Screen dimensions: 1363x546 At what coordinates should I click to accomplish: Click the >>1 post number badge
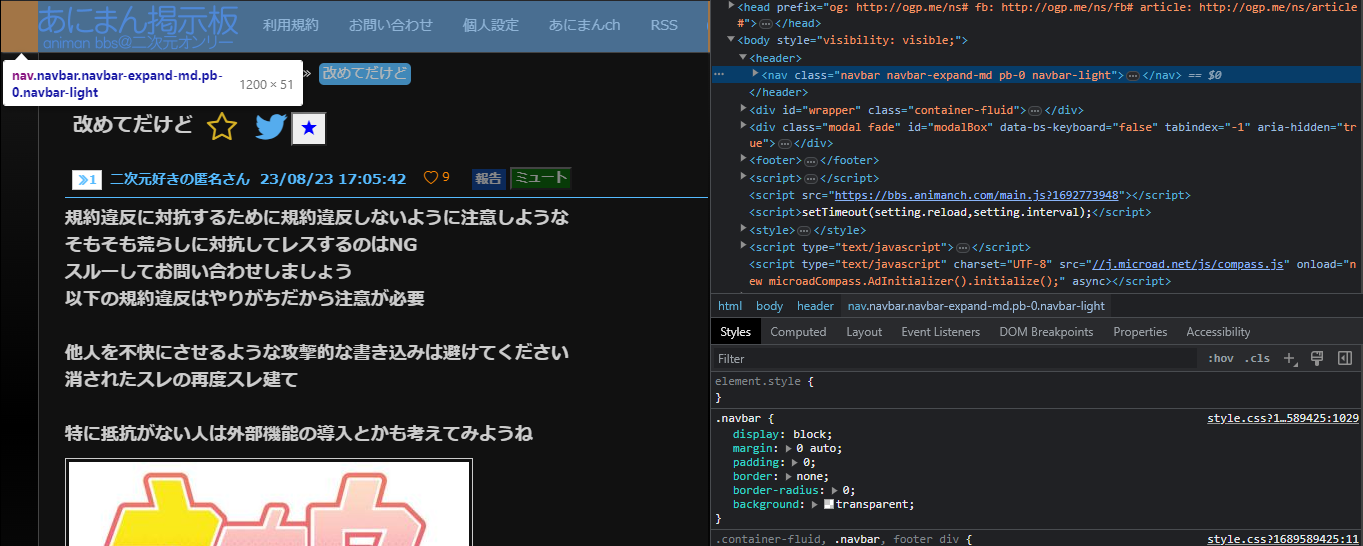(x=87, y=179)
